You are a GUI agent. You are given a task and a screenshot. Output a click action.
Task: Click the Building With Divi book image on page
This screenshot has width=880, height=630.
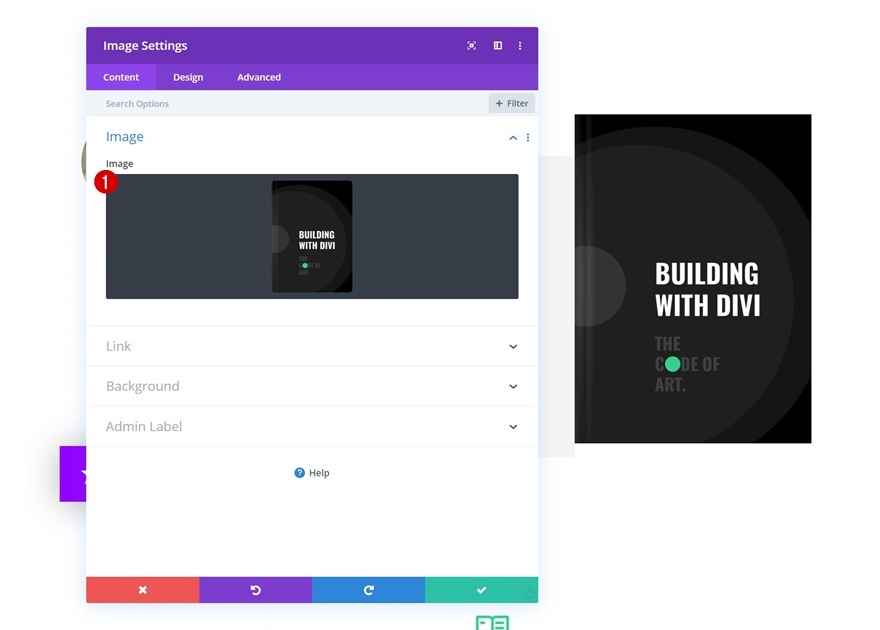tap(693, 279)
